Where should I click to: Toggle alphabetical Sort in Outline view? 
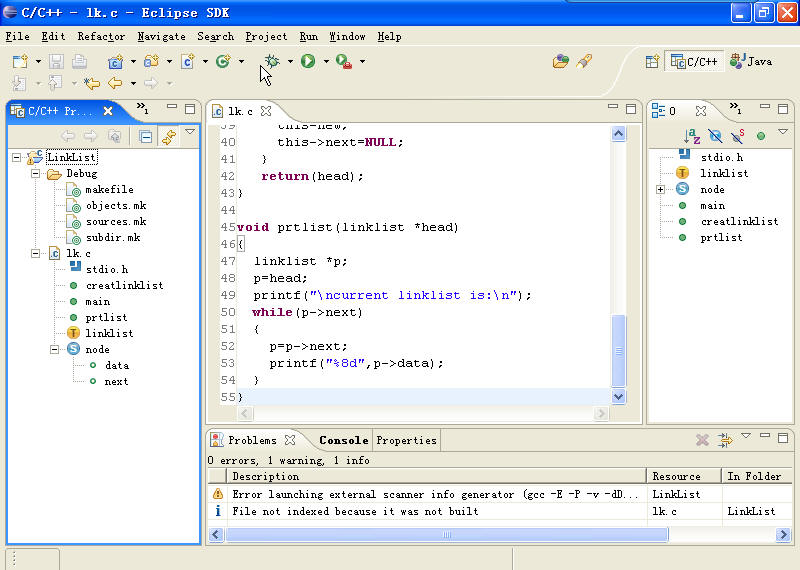(x=692, y=136)
